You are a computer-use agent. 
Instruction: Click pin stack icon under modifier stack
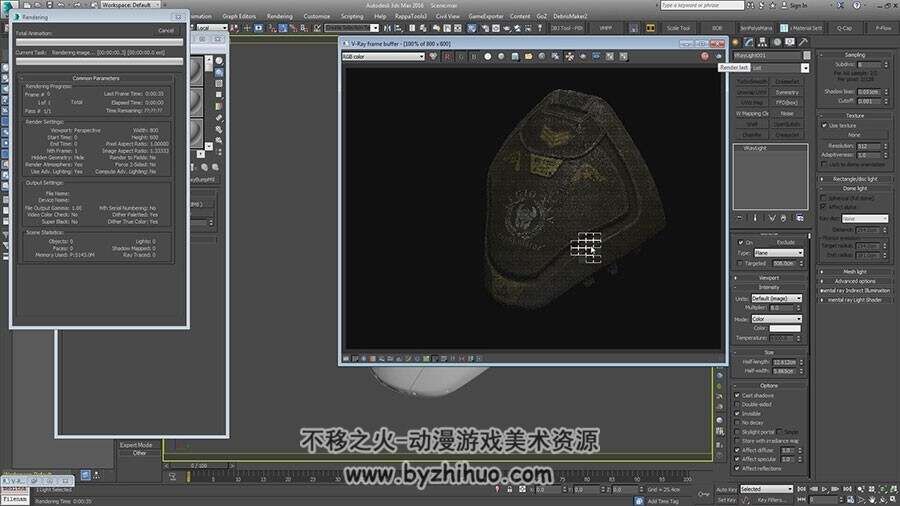click(x=739, y=218)
